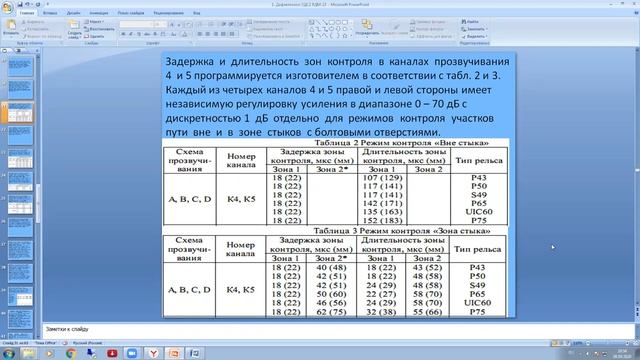Click heading 'Таблица 3 Режим контроля «Зона стыка»'
This screenshot has width=640, height=360.
[x=402, y=231]
